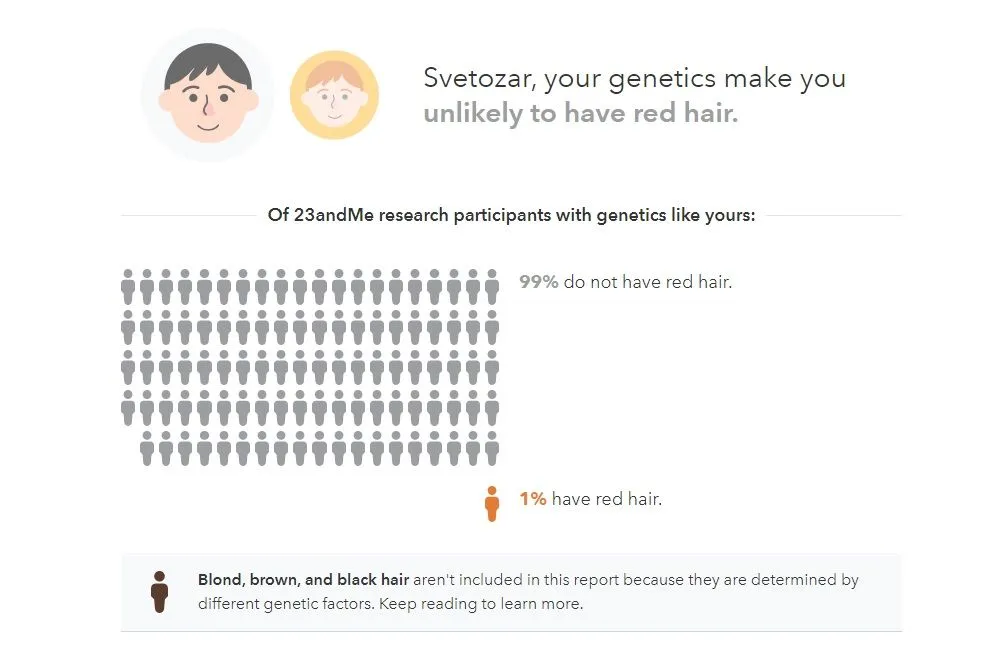Viewport: 999px width, 671px height.
Task: Click the "have red hair." label beside 1%
Action: pyautogui.click(x=606, y=498)
